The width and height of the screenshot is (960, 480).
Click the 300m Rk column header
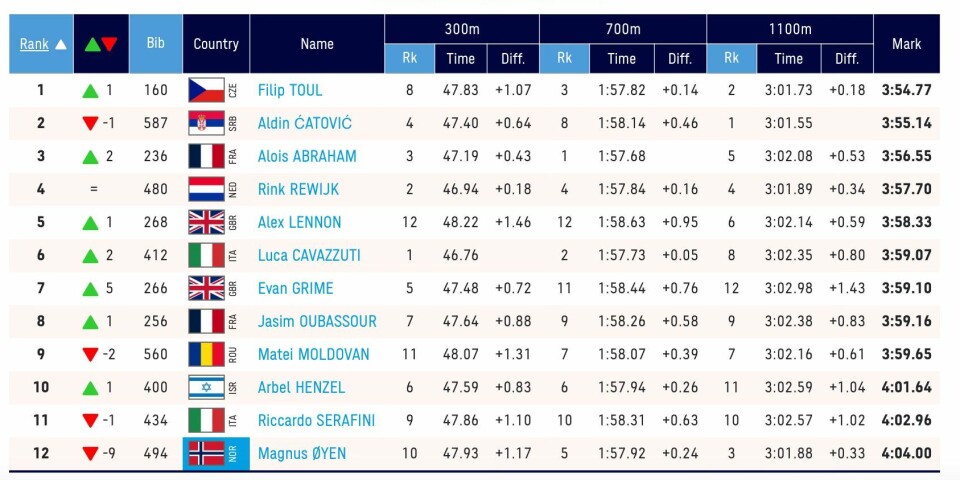[x=409, y=59]
